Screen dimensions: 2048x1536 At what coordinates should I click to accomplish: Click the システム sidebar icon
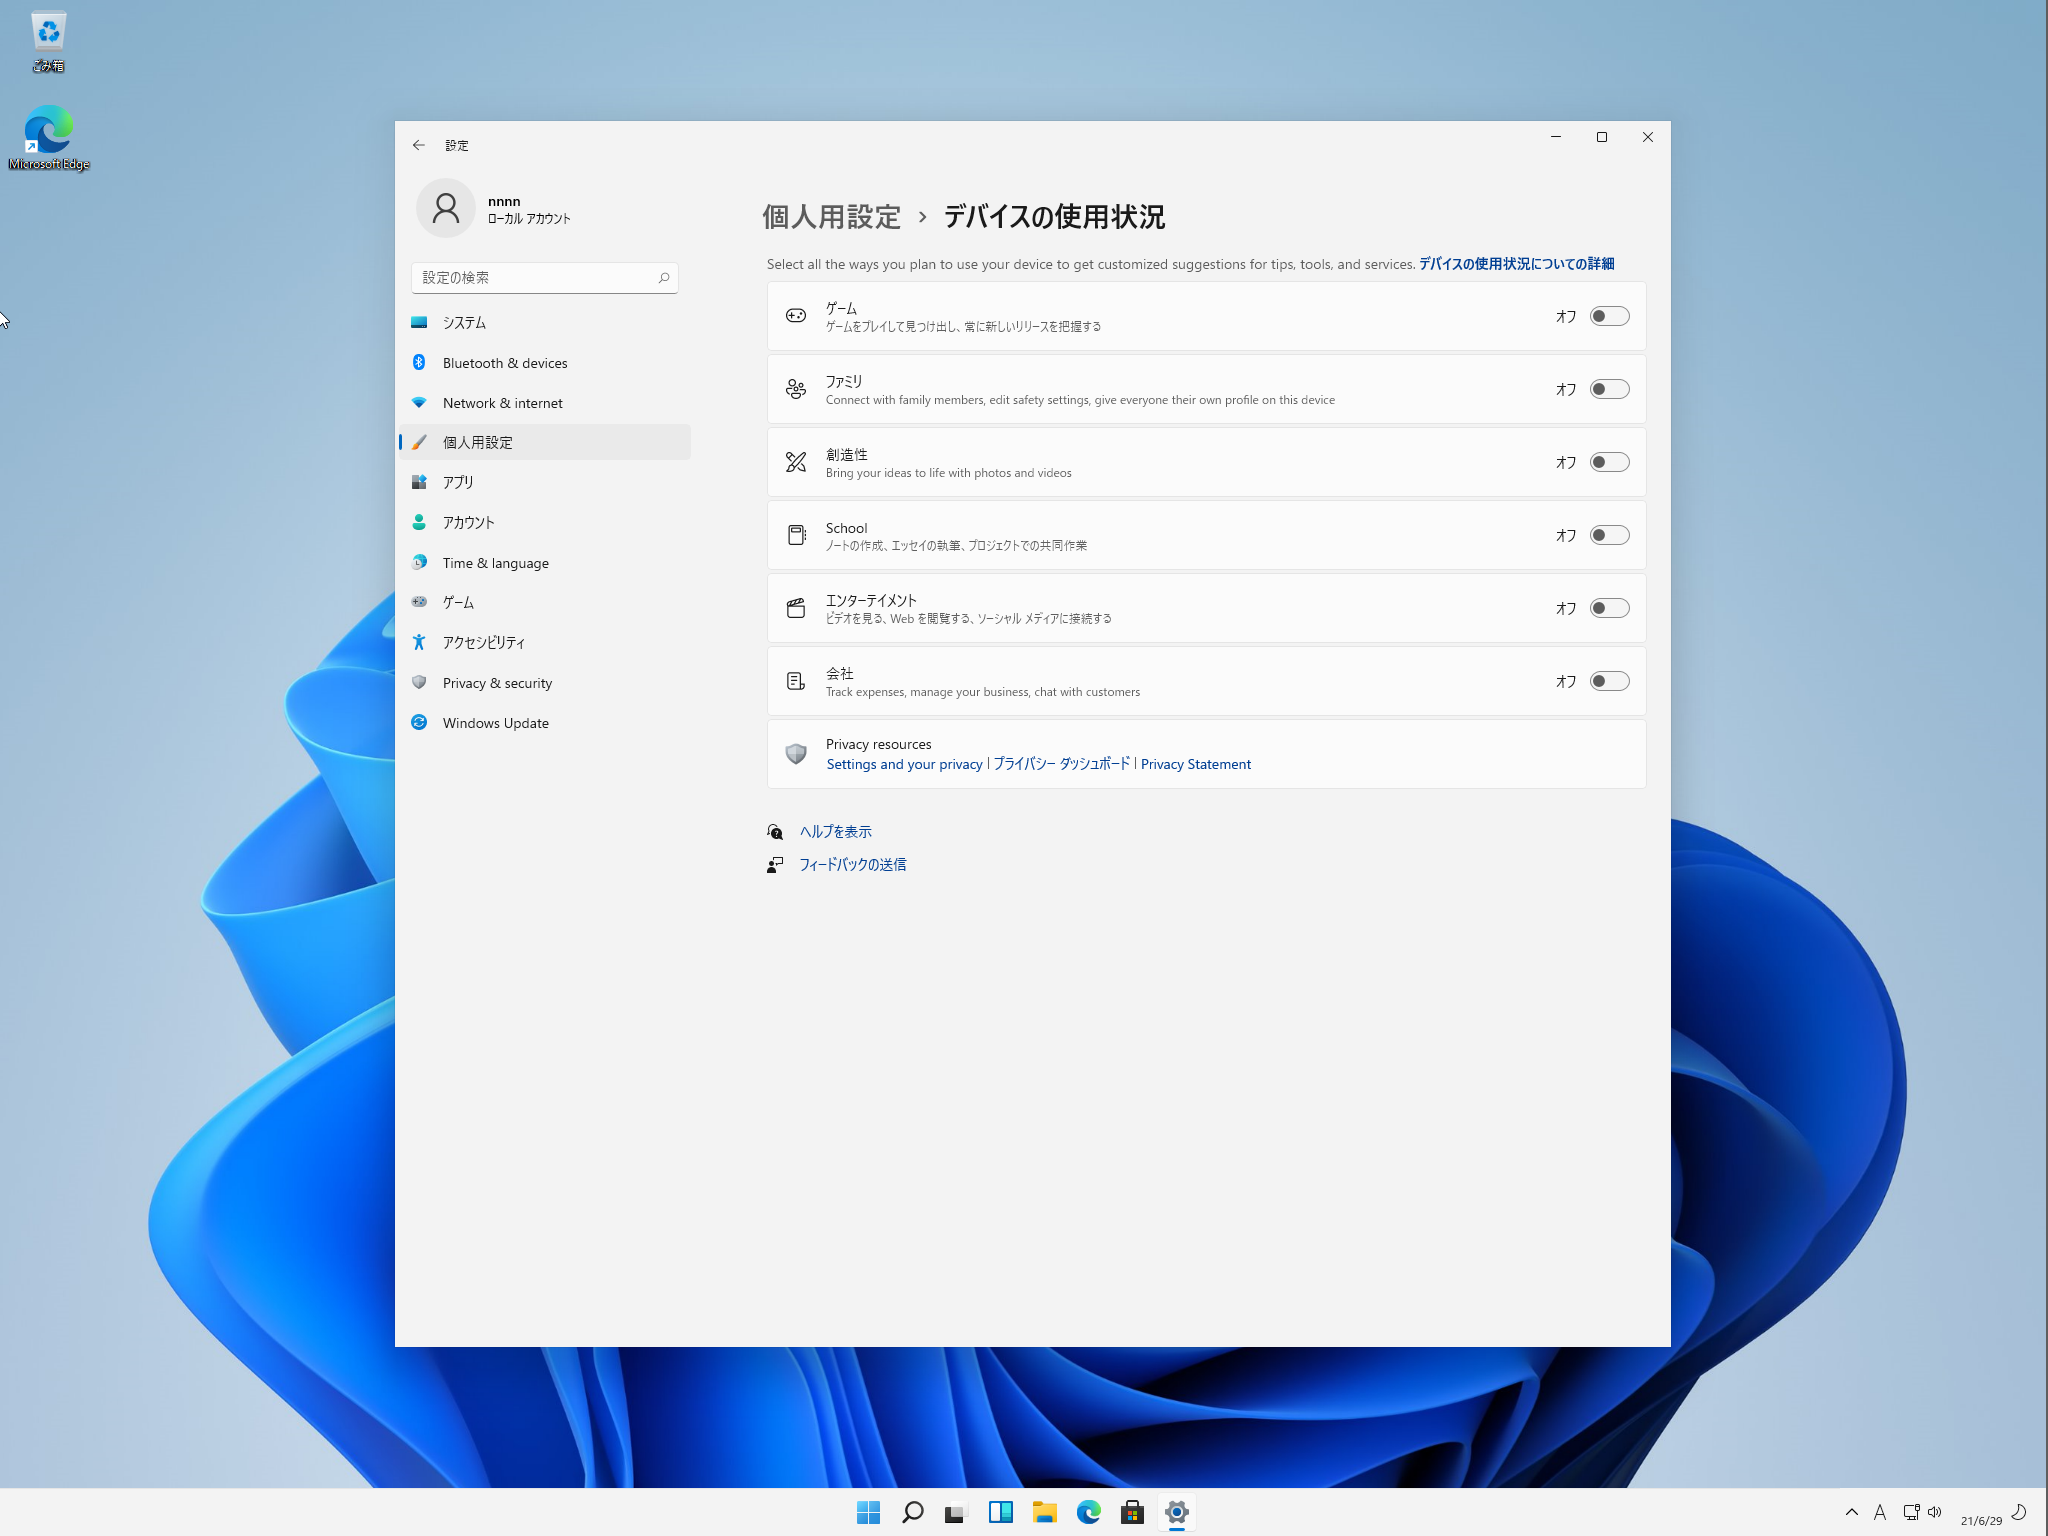[419, 322]
